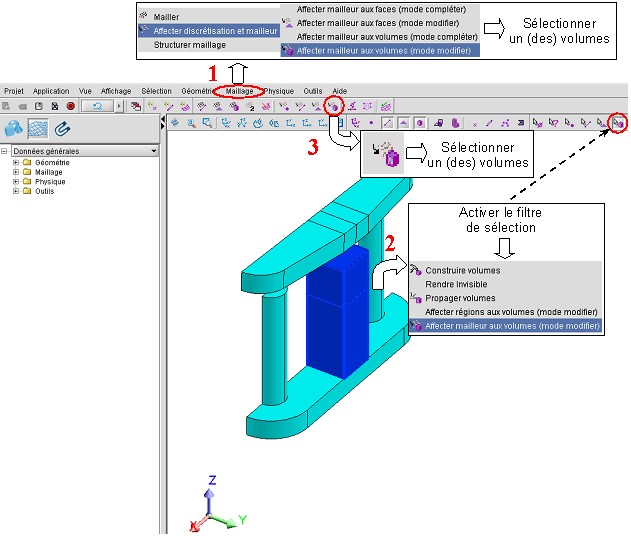
Task: Activate the volume selection filter icon
Action: 618,123
